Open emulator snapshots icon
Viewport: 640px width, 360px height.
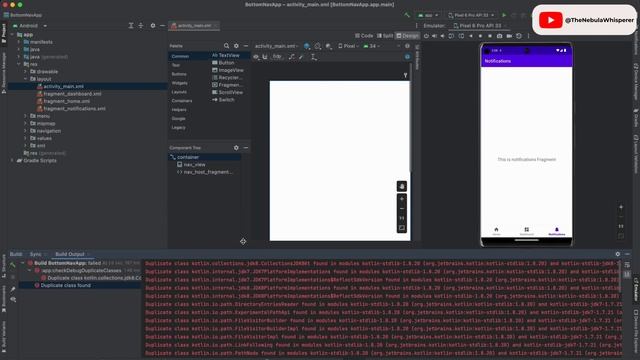click(519, 36)
